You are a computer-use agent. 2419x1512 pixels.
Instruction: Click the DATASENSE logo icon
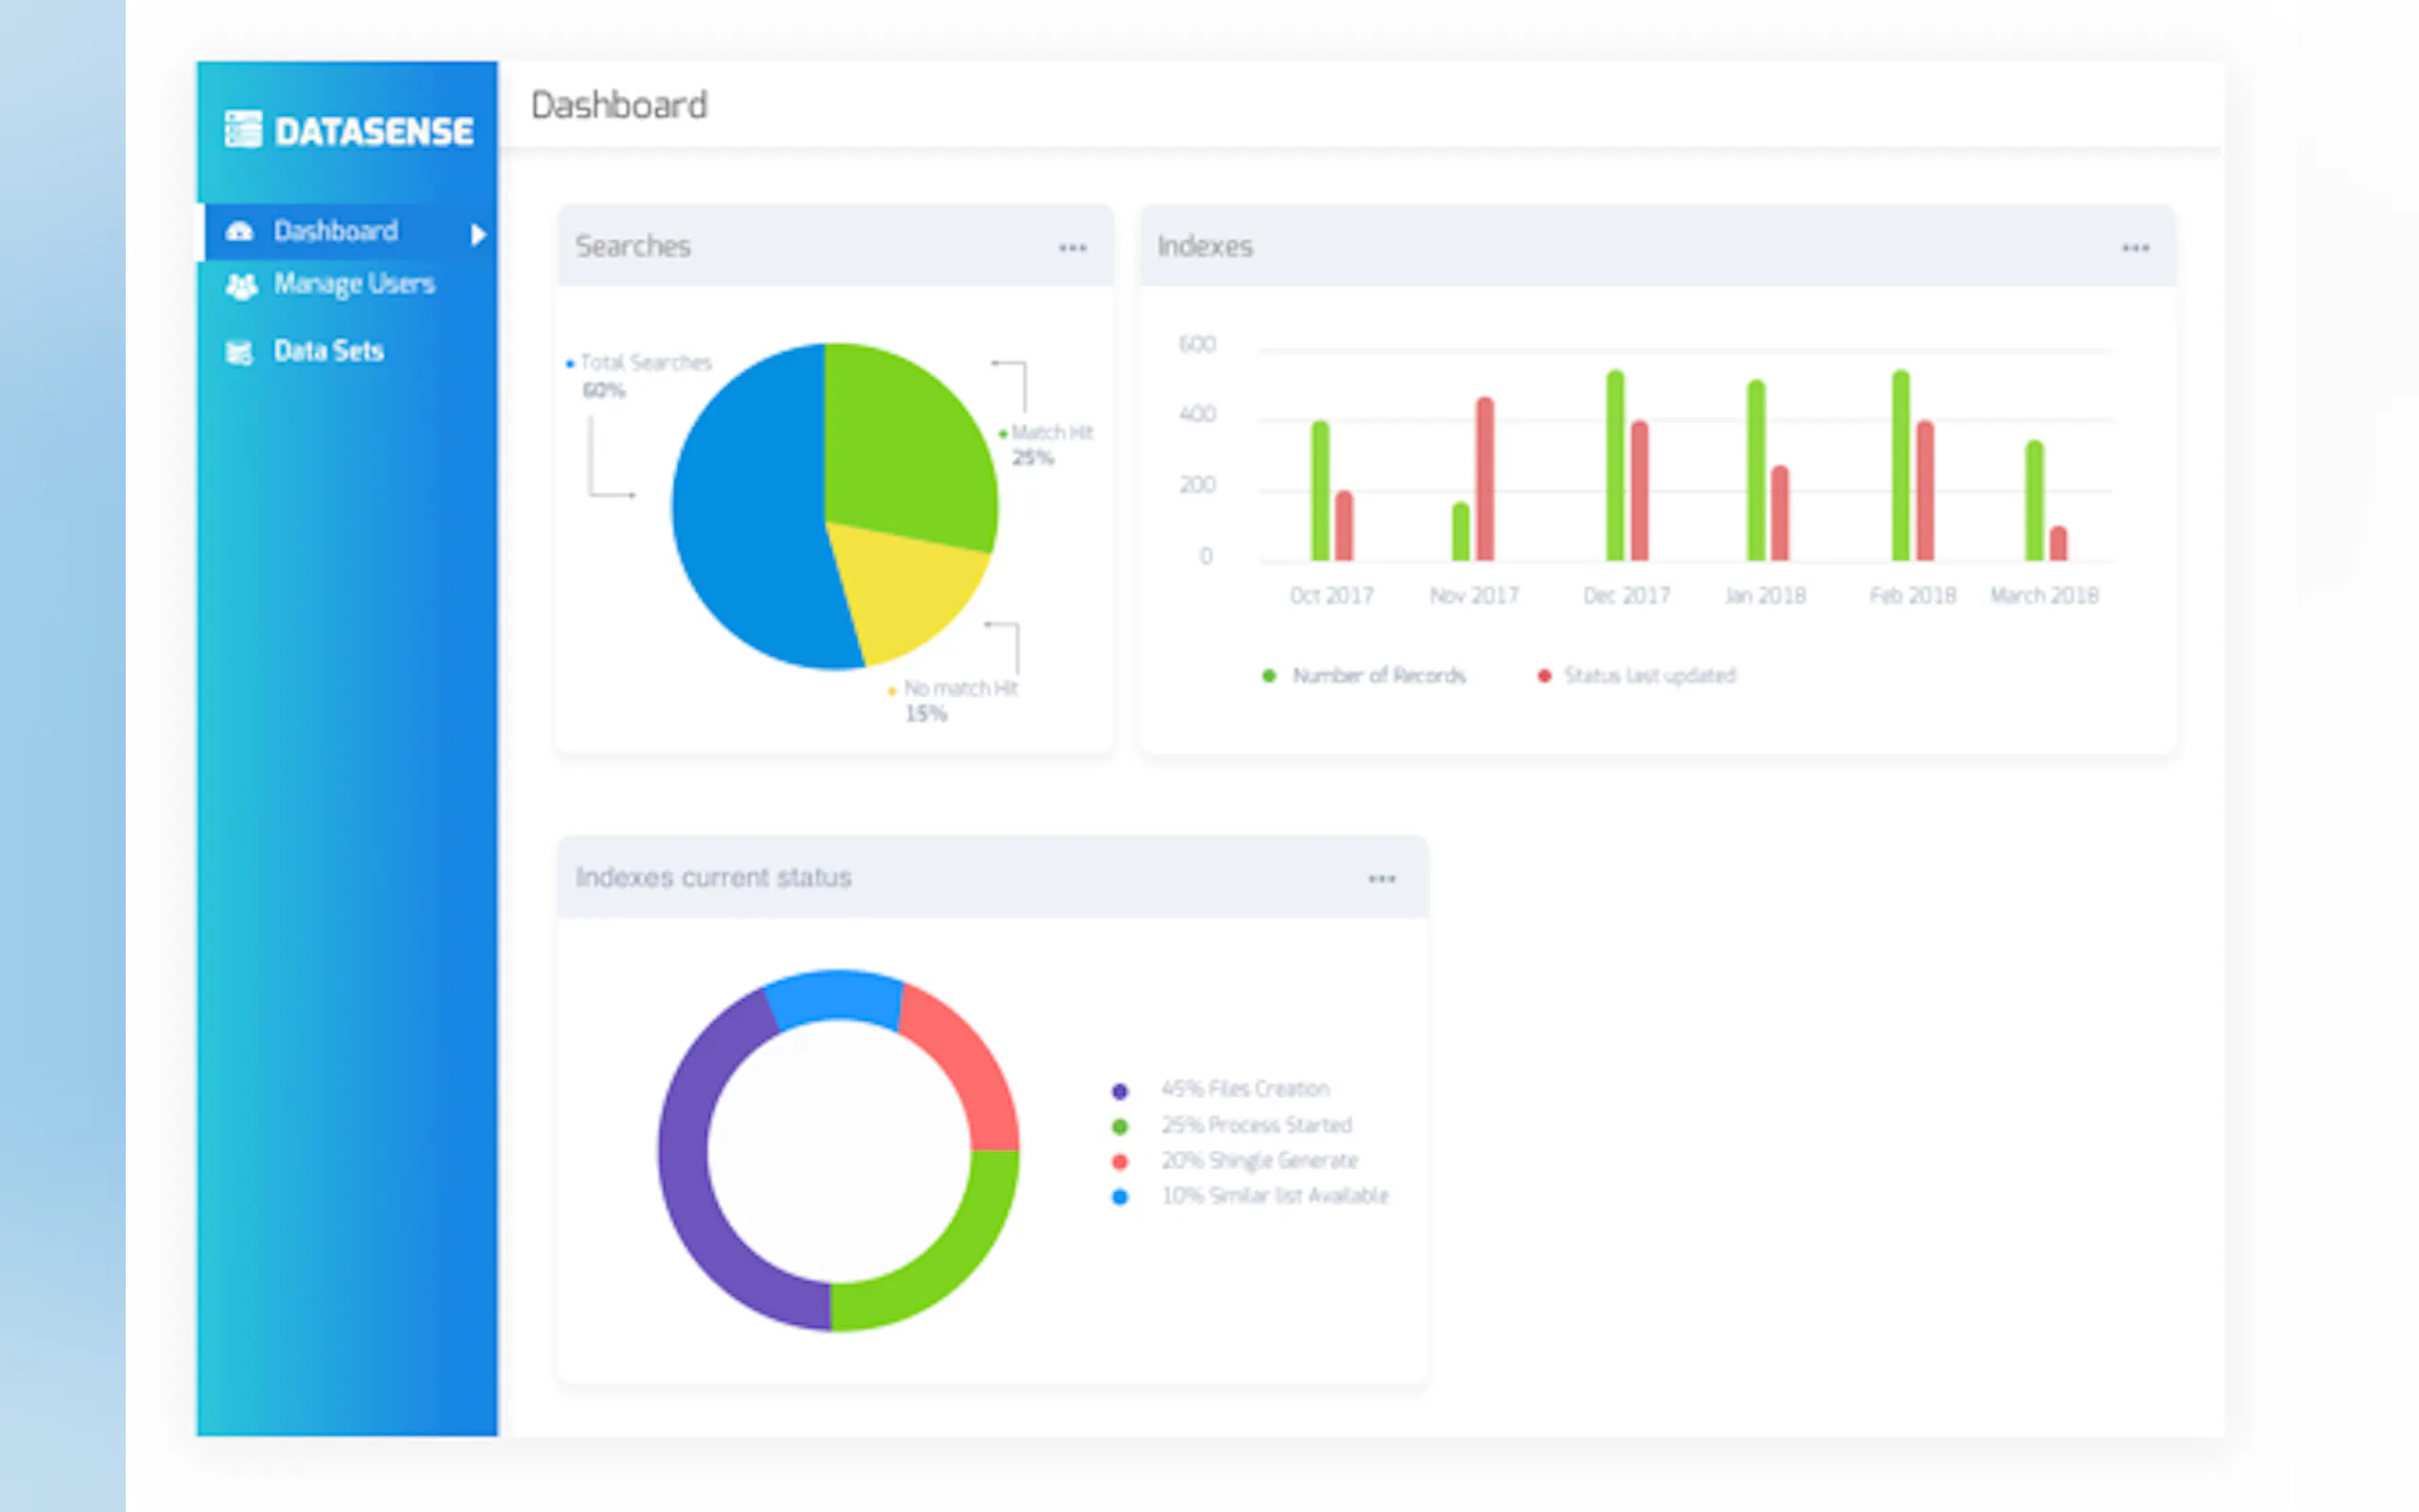[242, 129]
